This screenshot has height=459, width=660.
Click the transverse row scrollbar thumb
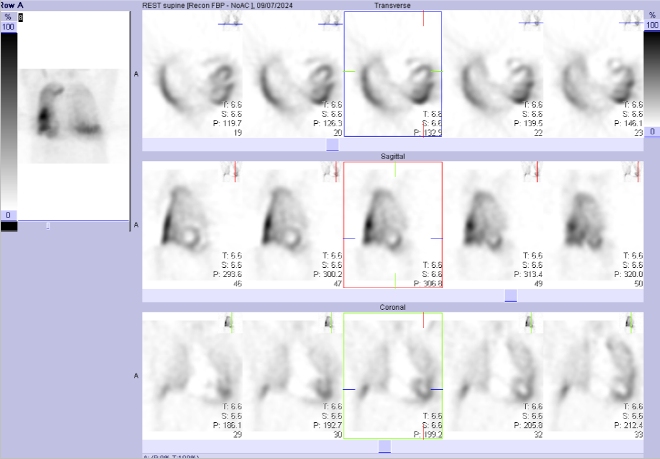(x=333, y=145)
